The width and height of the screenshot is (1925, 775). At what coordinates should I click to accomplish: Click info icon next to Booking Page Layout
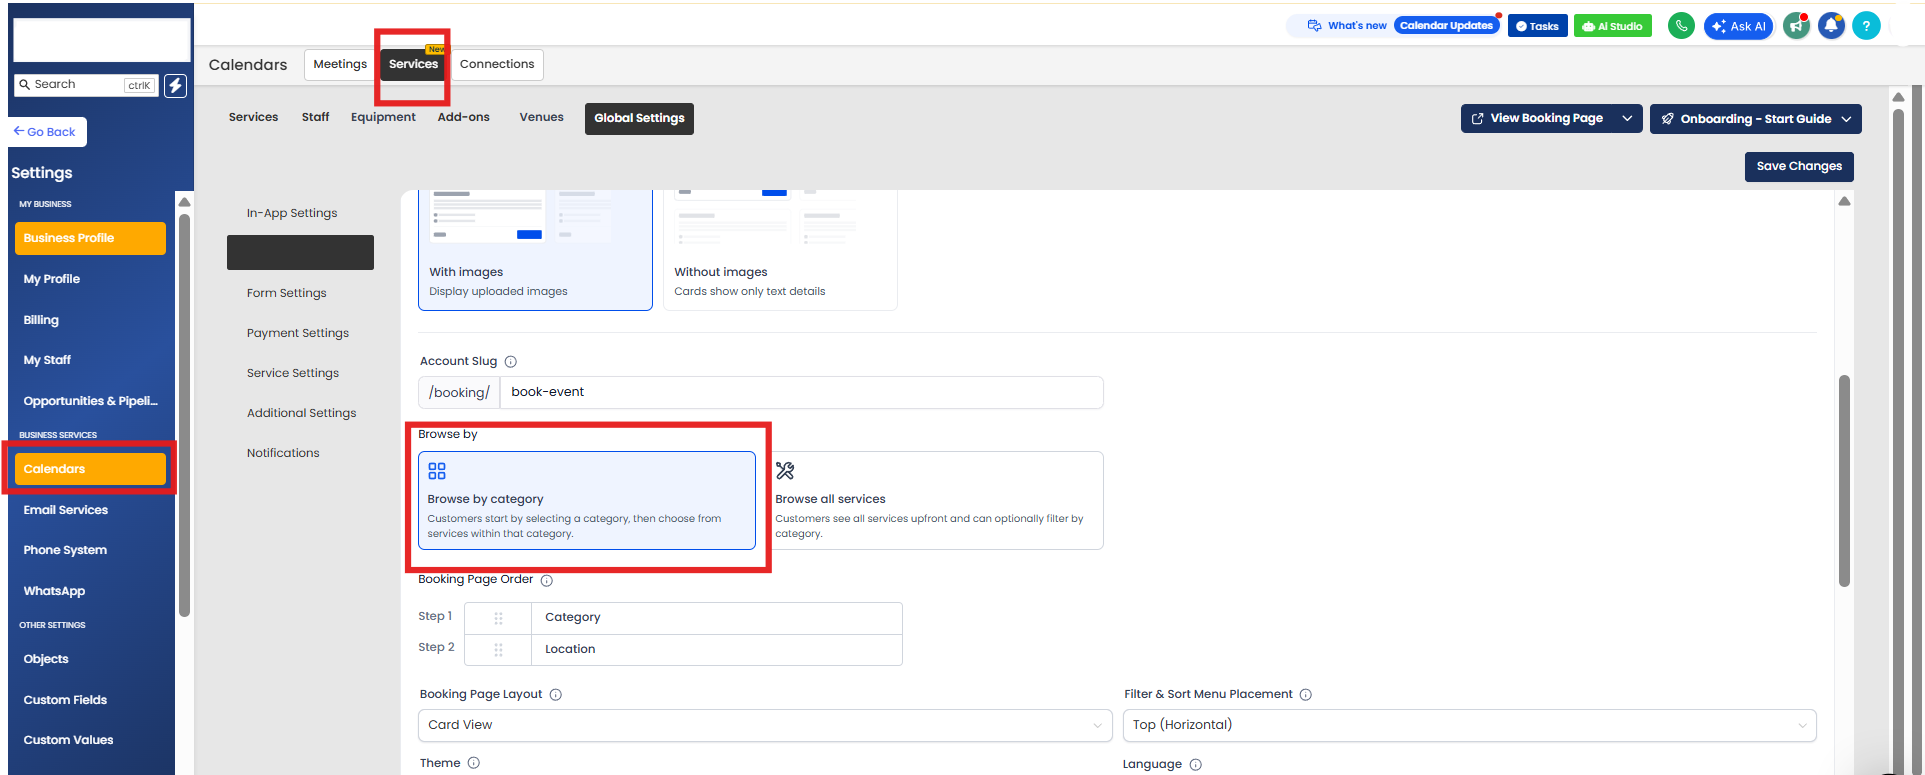556,695
